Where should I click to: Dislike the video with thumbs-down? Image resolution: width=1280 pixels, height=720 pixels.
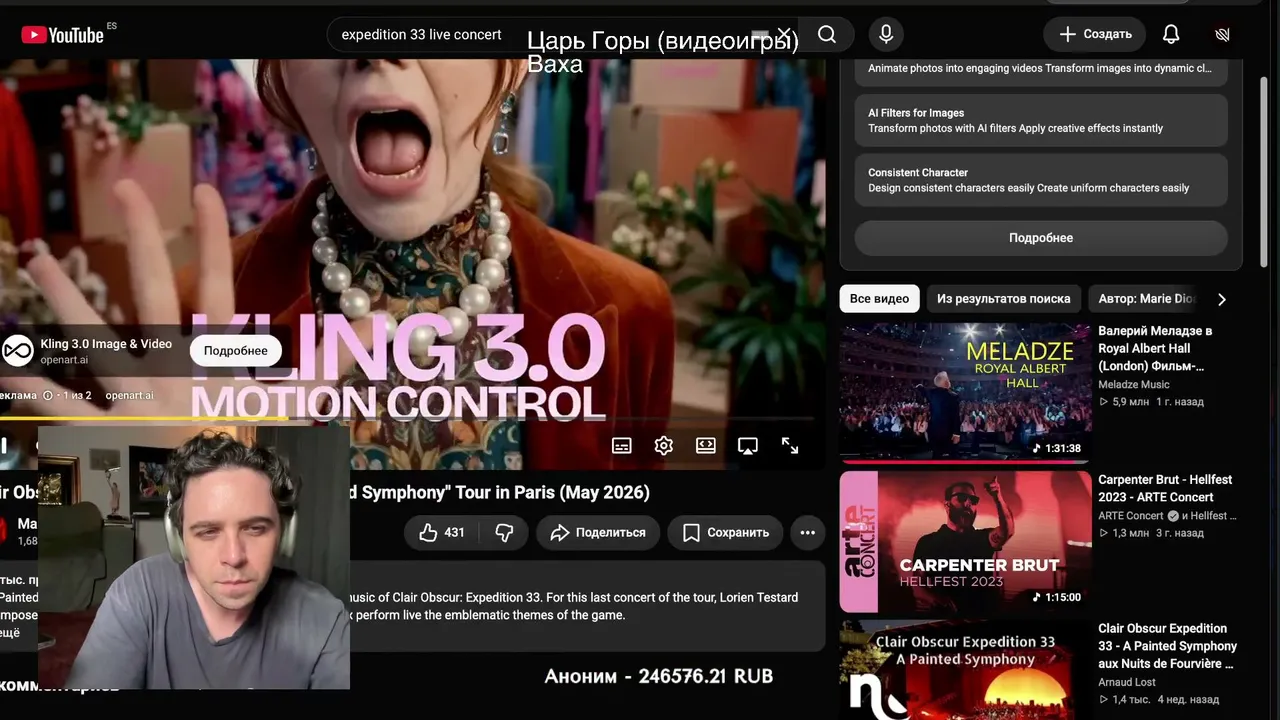point(504,533)
